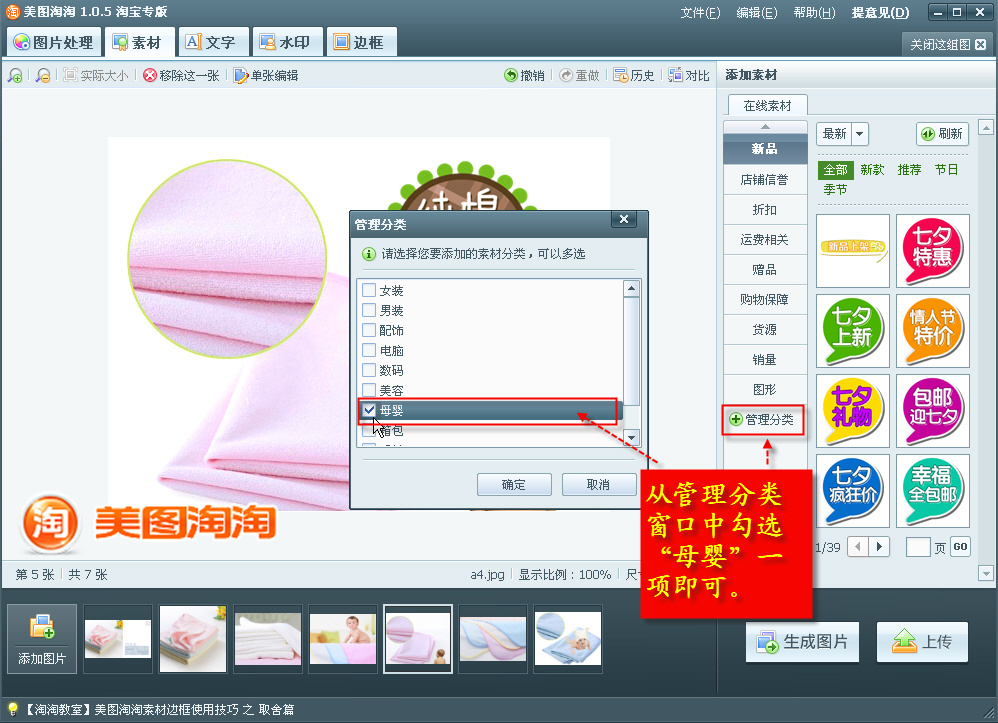The width and height of the screenshot is (998, 723).
Task: Upload images with the 上传 button
Action: click(922, 642)
